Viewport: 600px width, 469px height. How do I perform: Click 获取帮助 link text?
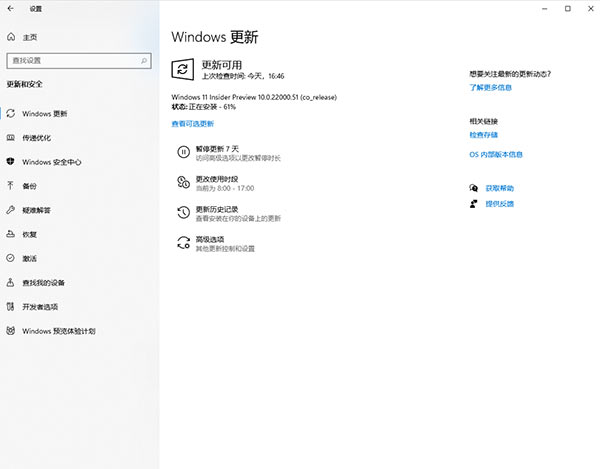(x=500, y=188)
